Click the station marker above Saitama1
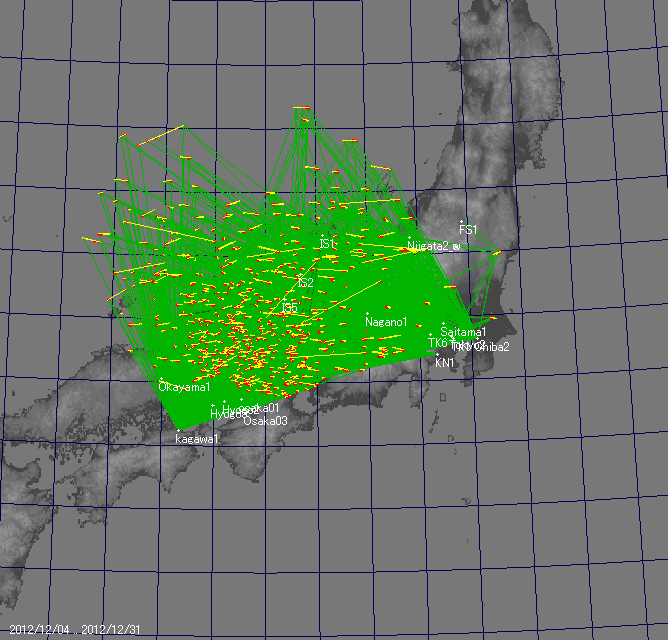Image resolution: width=668 pixels, height=640 pixels. tap(443, 323)
